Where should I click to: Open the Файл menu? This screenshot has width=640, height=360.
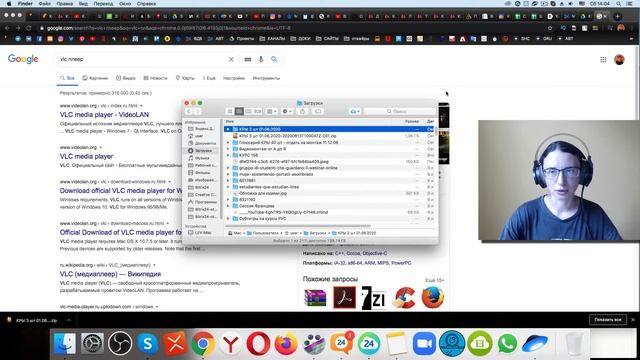pyautogui.click(x=44, y=3)
